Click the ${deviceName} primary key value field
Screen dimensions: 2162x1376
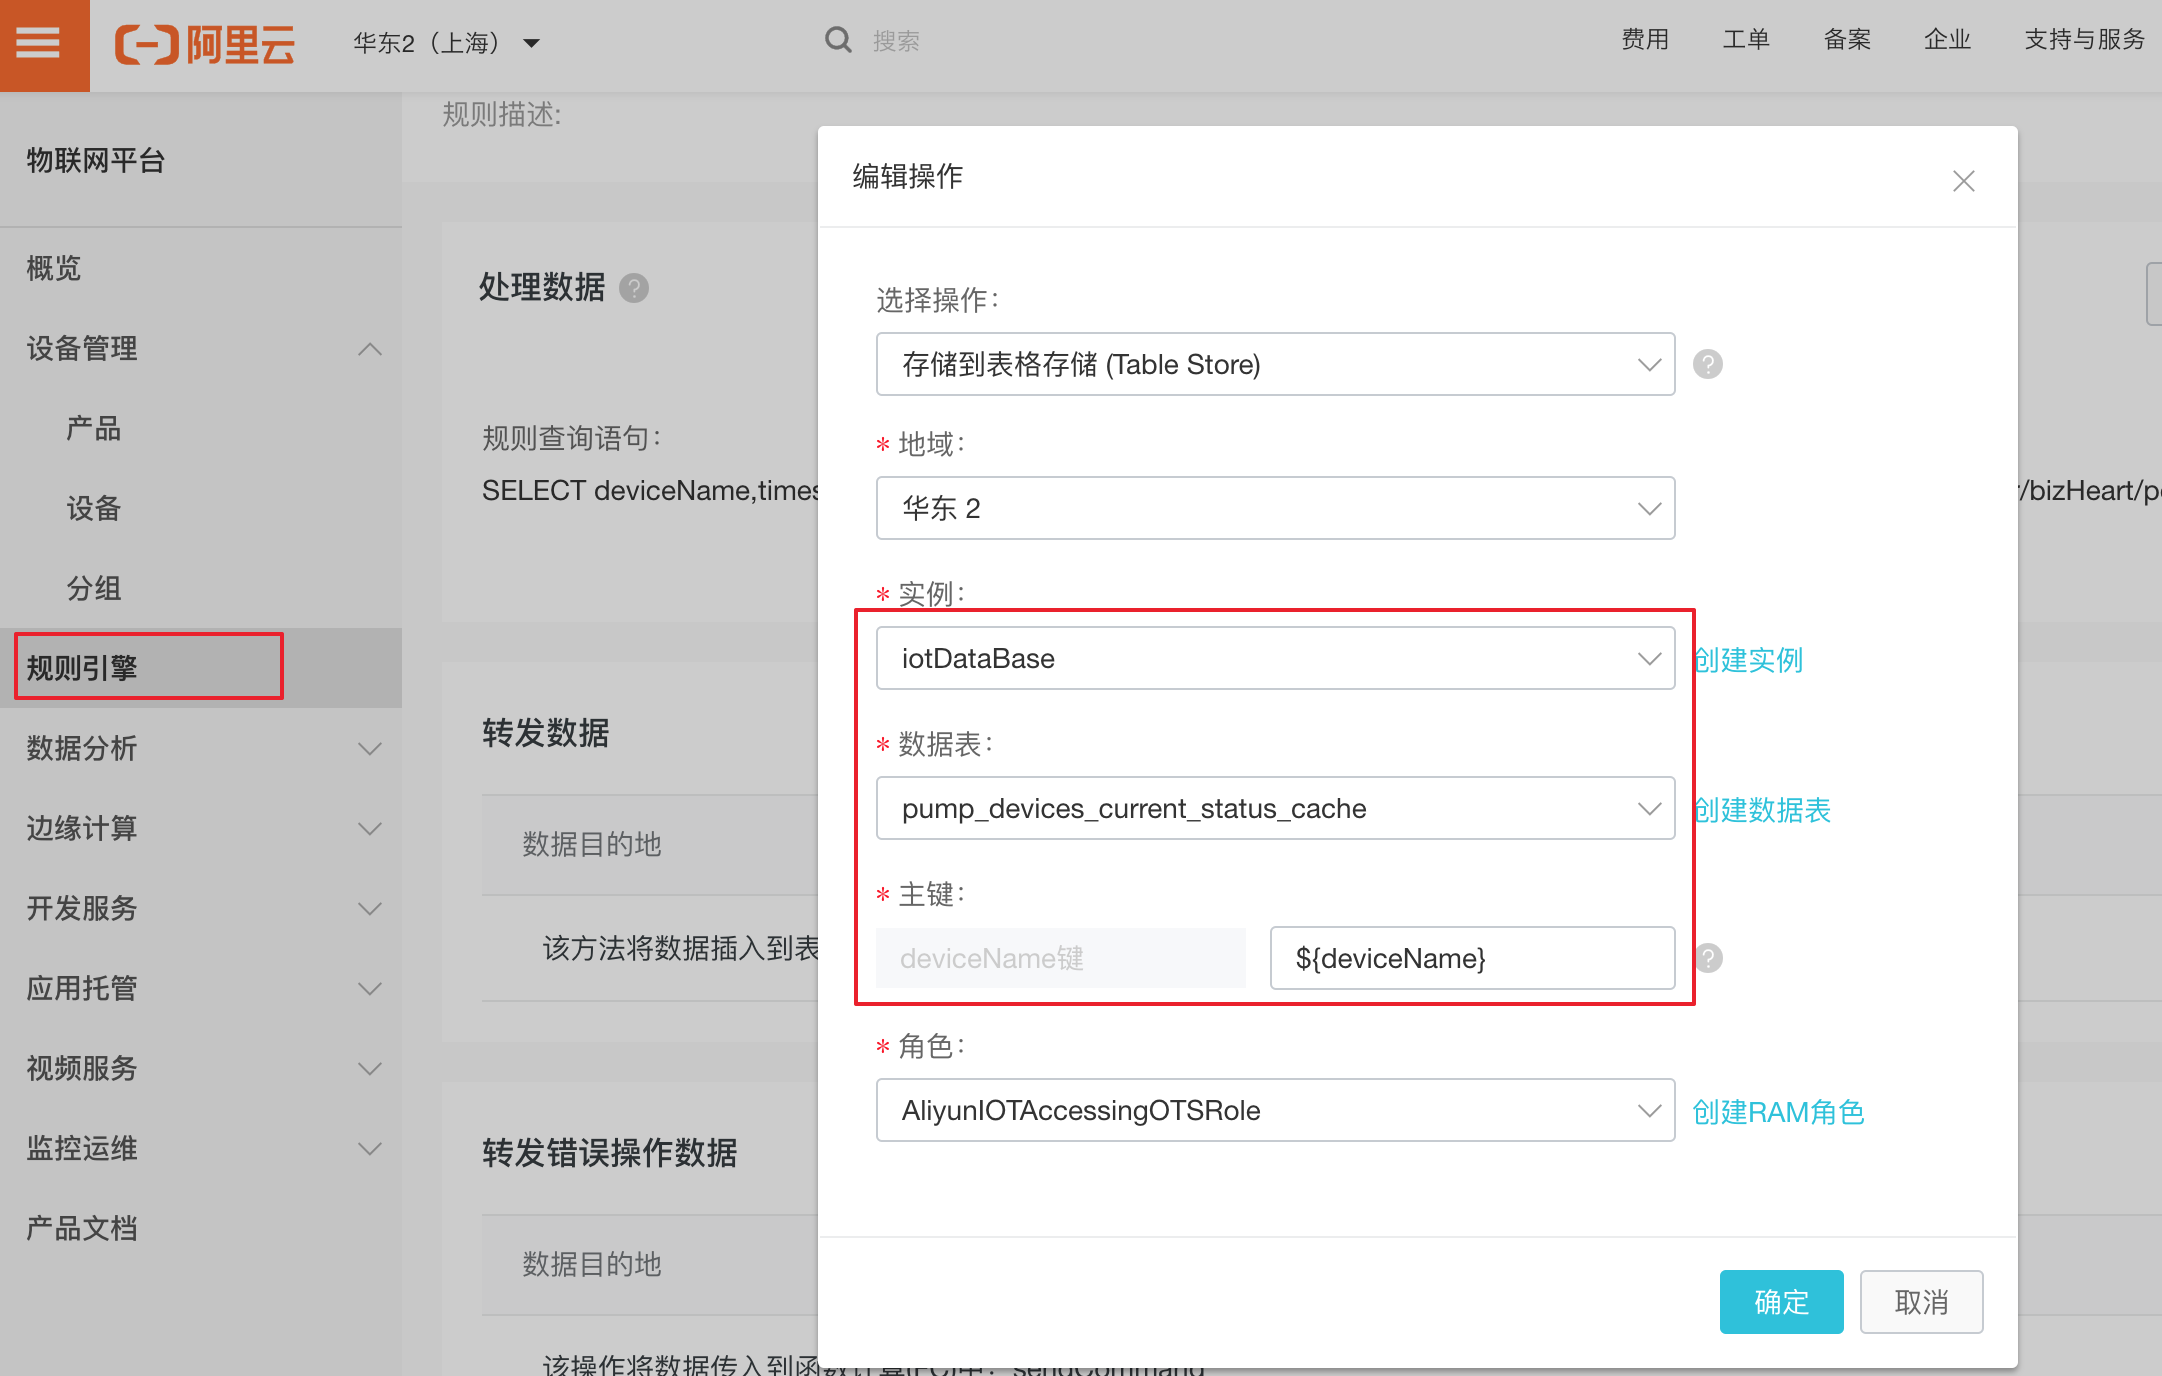1472,958
